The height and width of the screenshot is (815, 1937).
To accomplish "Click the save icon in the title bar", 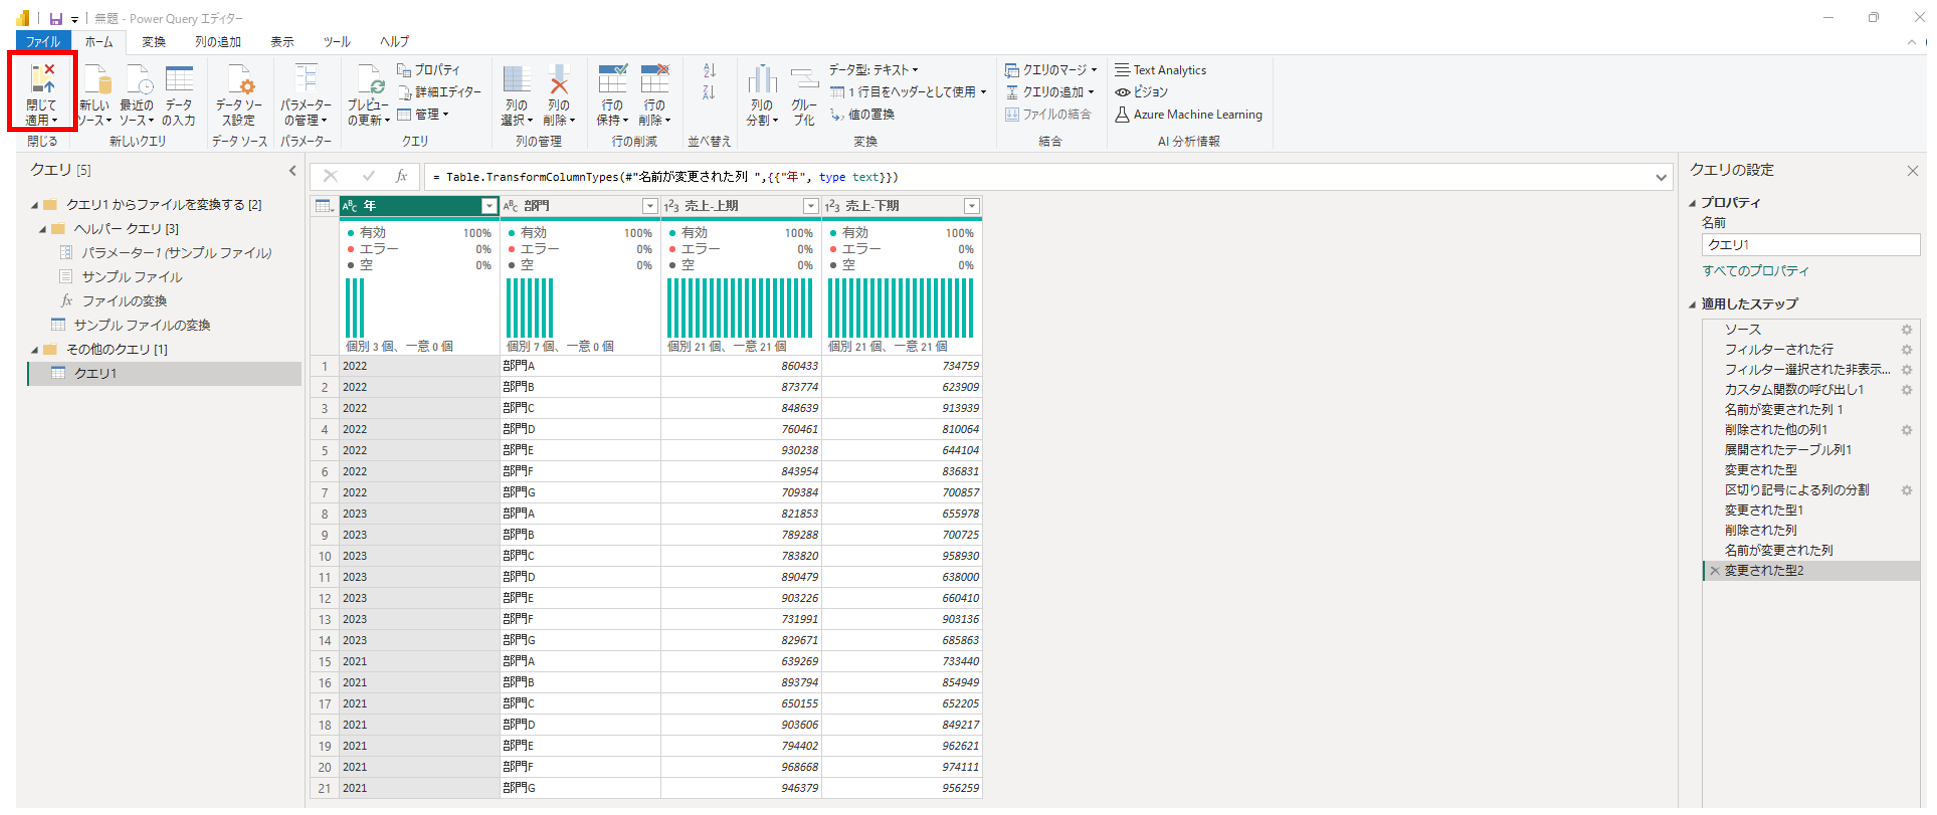I will click(56, 18).
